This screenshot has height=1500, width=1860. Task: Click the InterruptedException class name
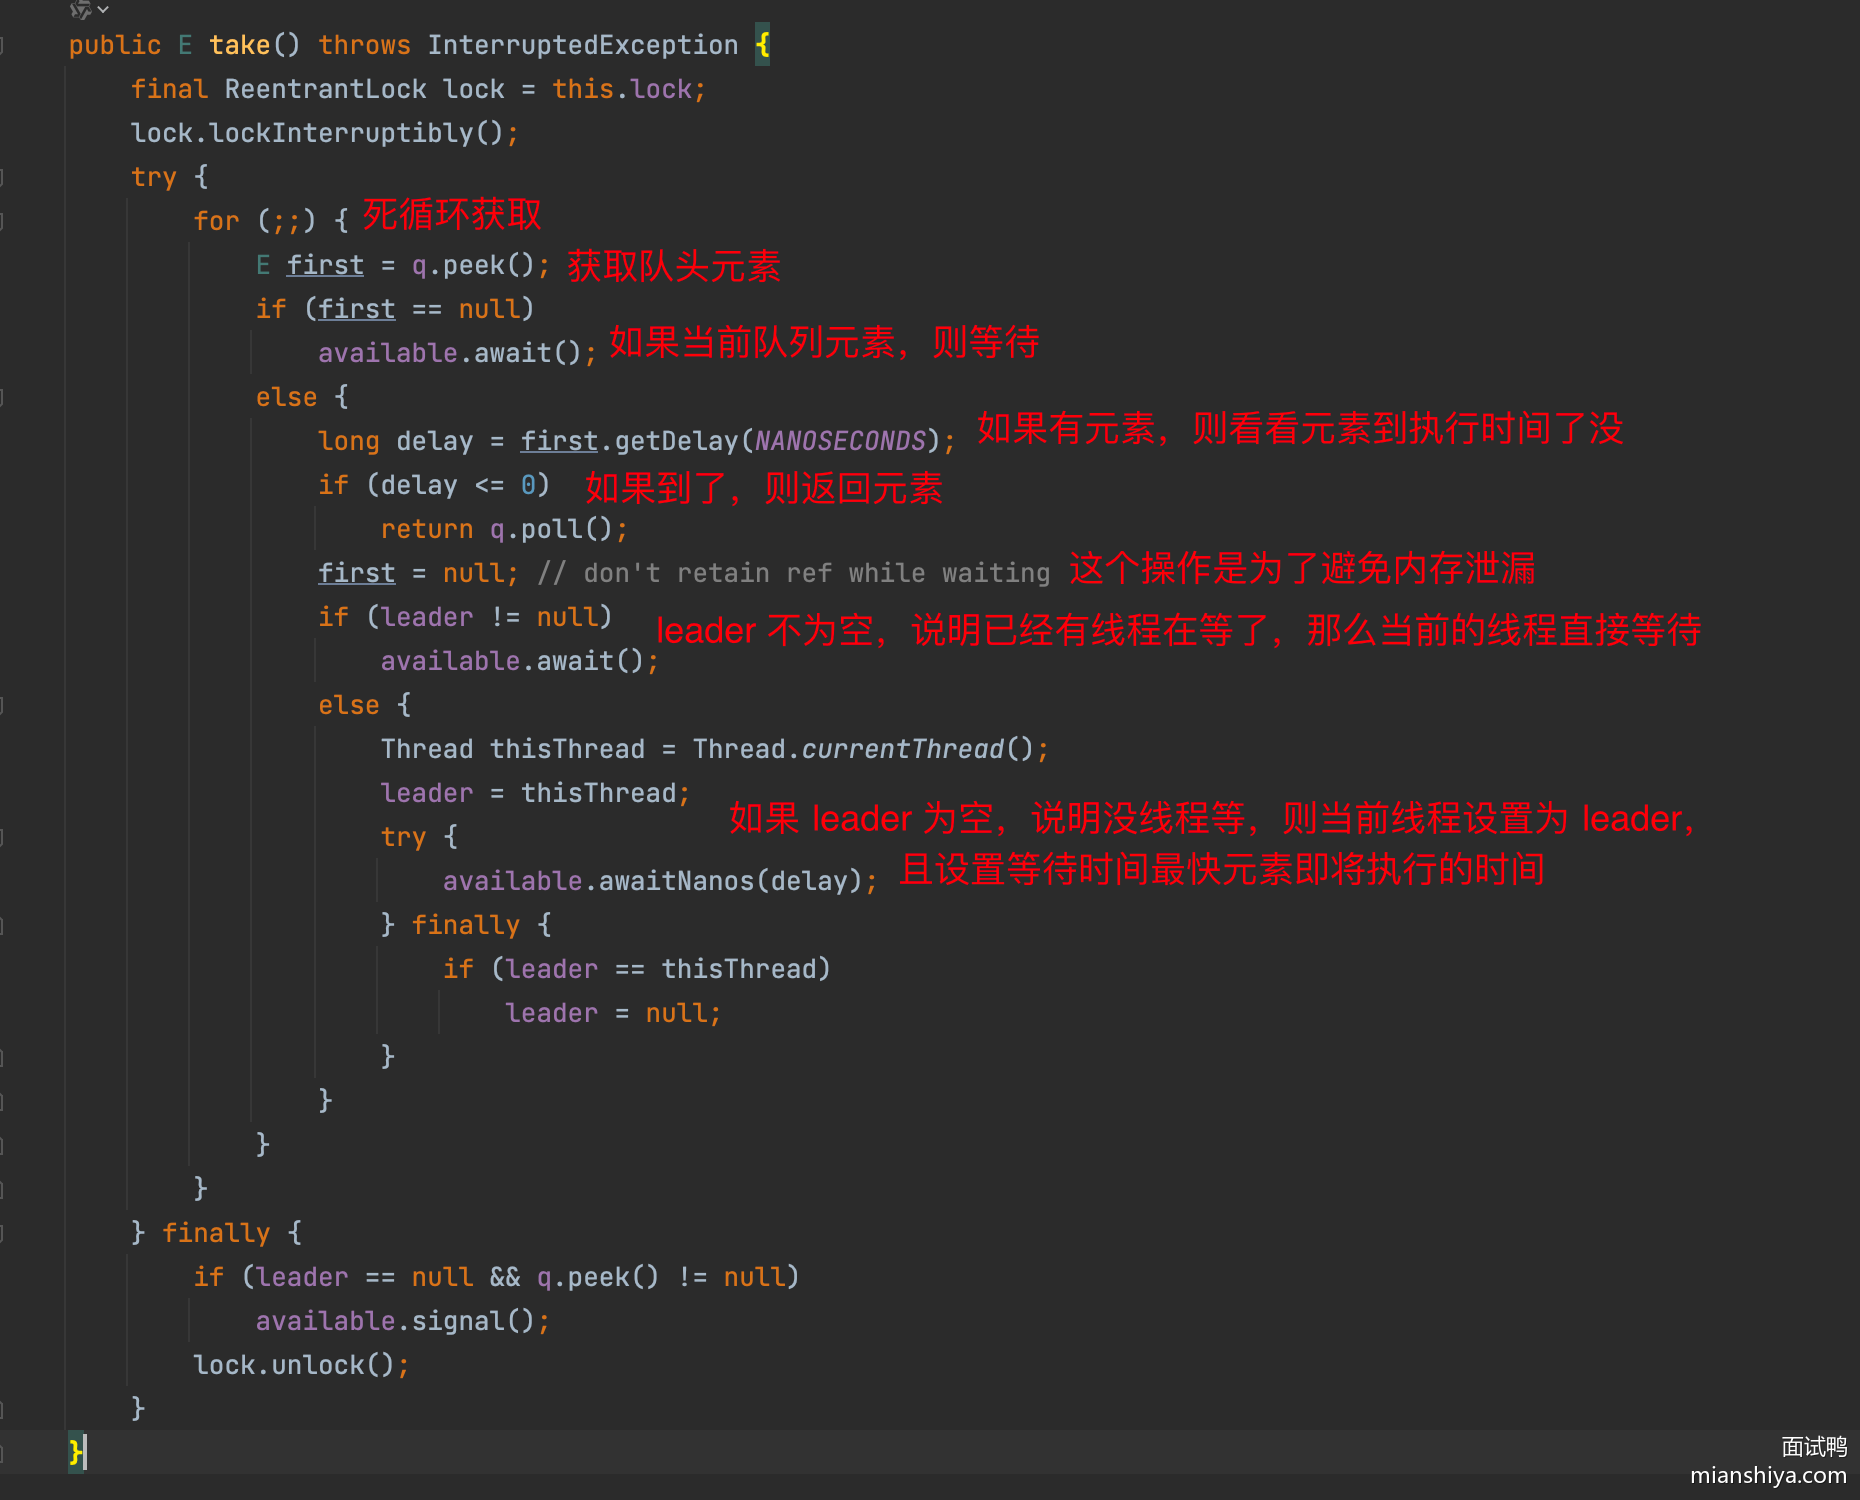click(582, 46)
